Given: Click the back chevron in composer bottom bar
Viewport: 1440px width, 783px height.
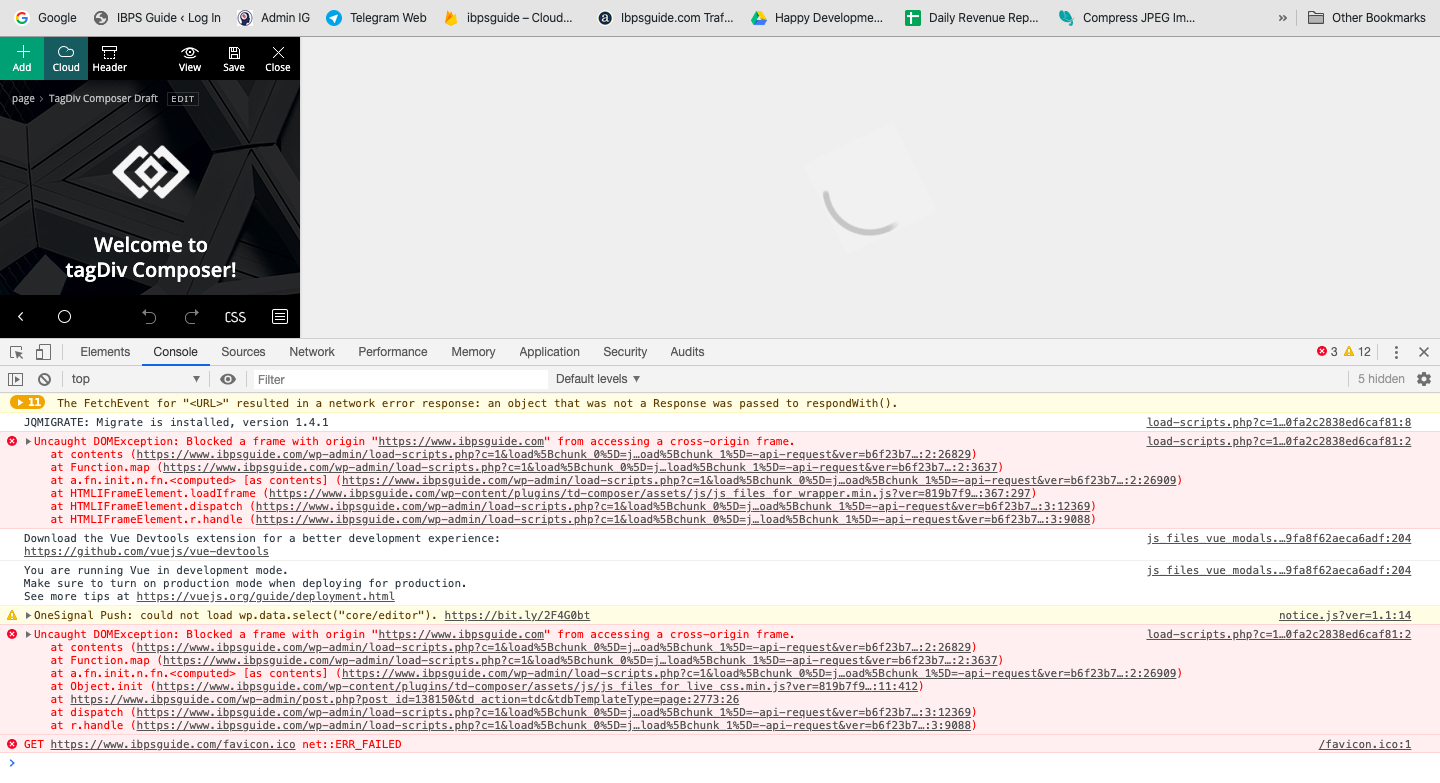Looking at the screenshot, I should (x=21, y=317).
